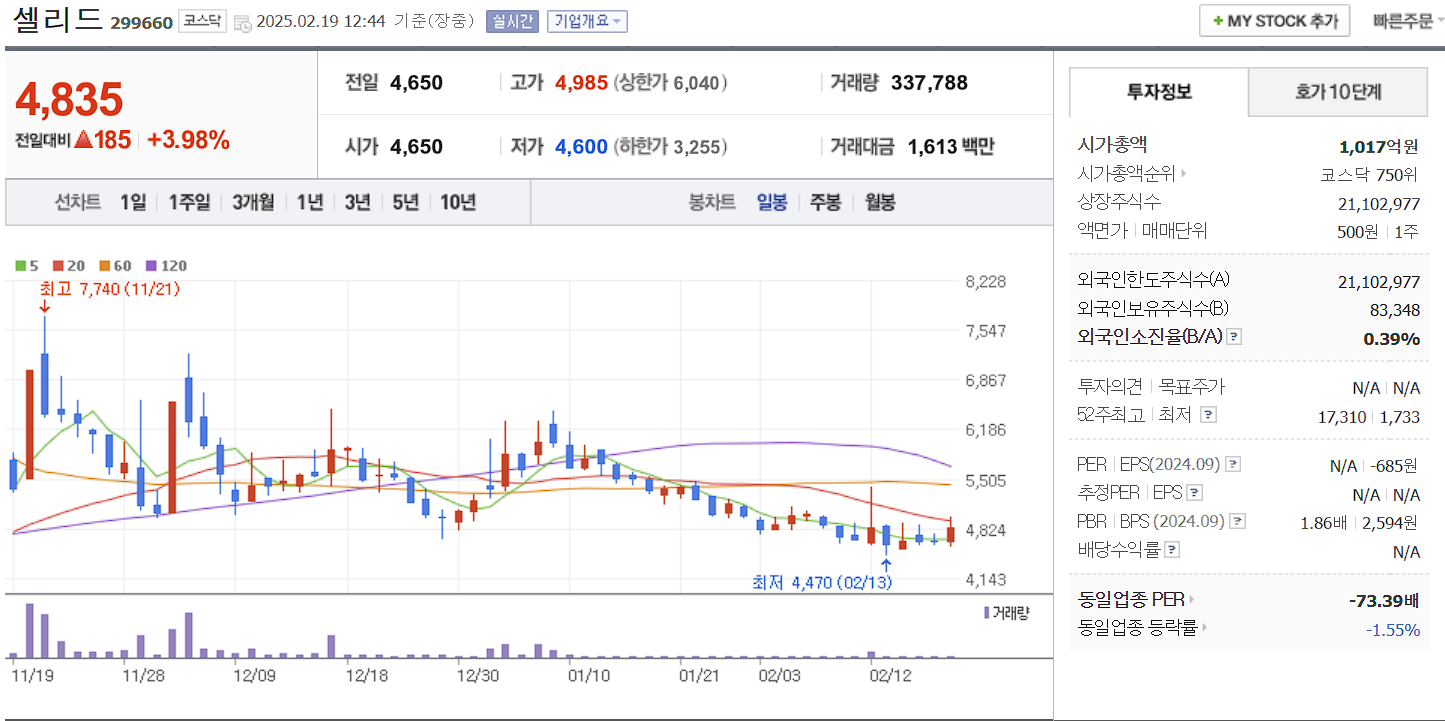Screen dimensions: 1445x721
Task: Click the MY STOCK 추가 button
Action: click(x=1273, y=20)
